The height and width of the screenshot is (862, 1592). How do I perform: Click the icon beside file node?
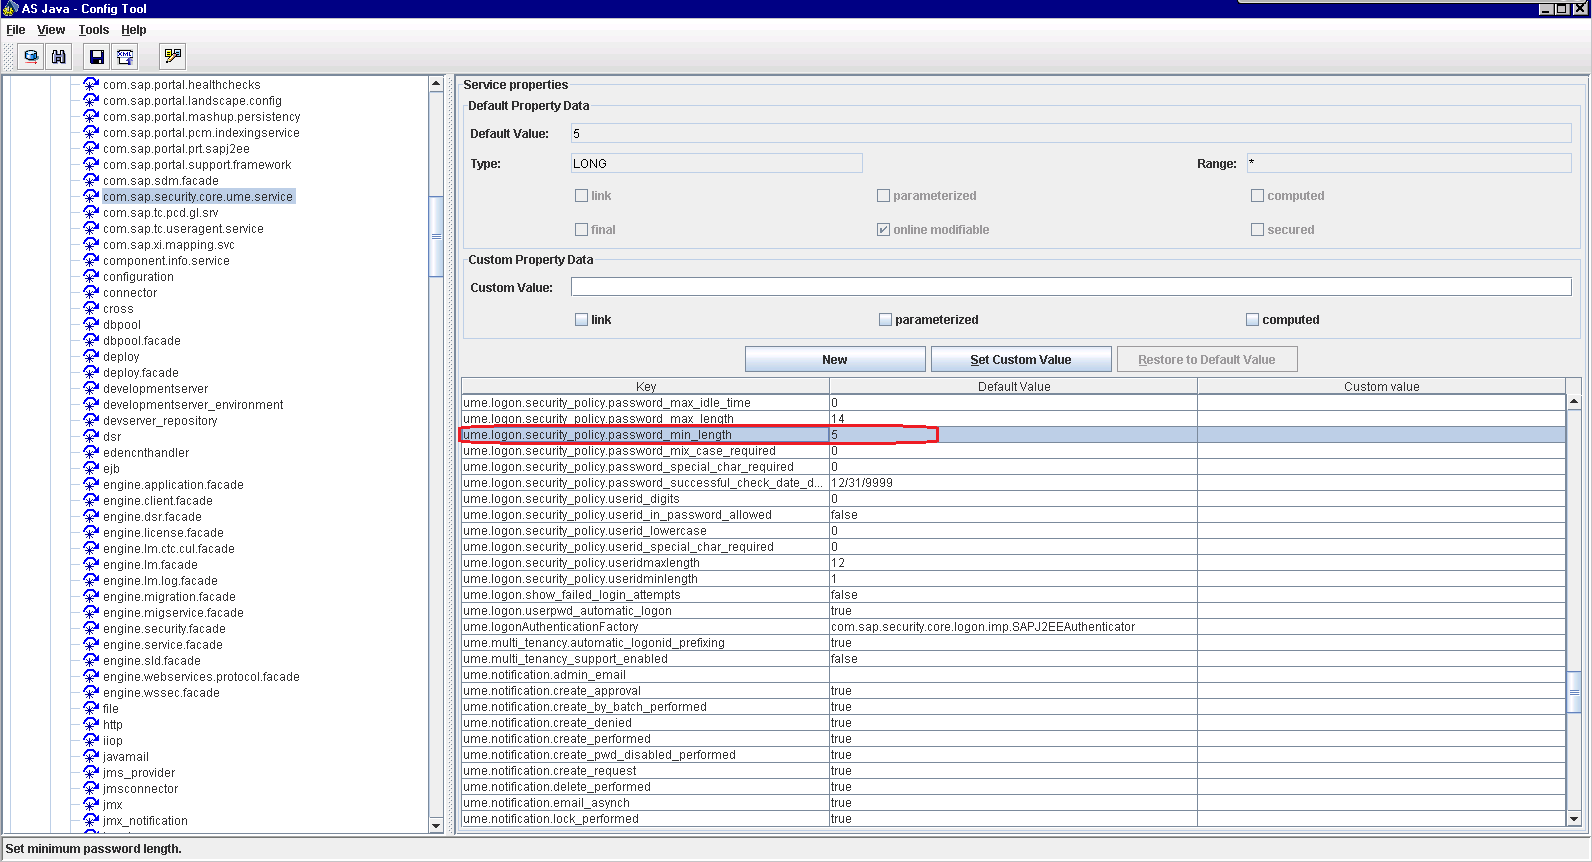(x=91, y=708)
